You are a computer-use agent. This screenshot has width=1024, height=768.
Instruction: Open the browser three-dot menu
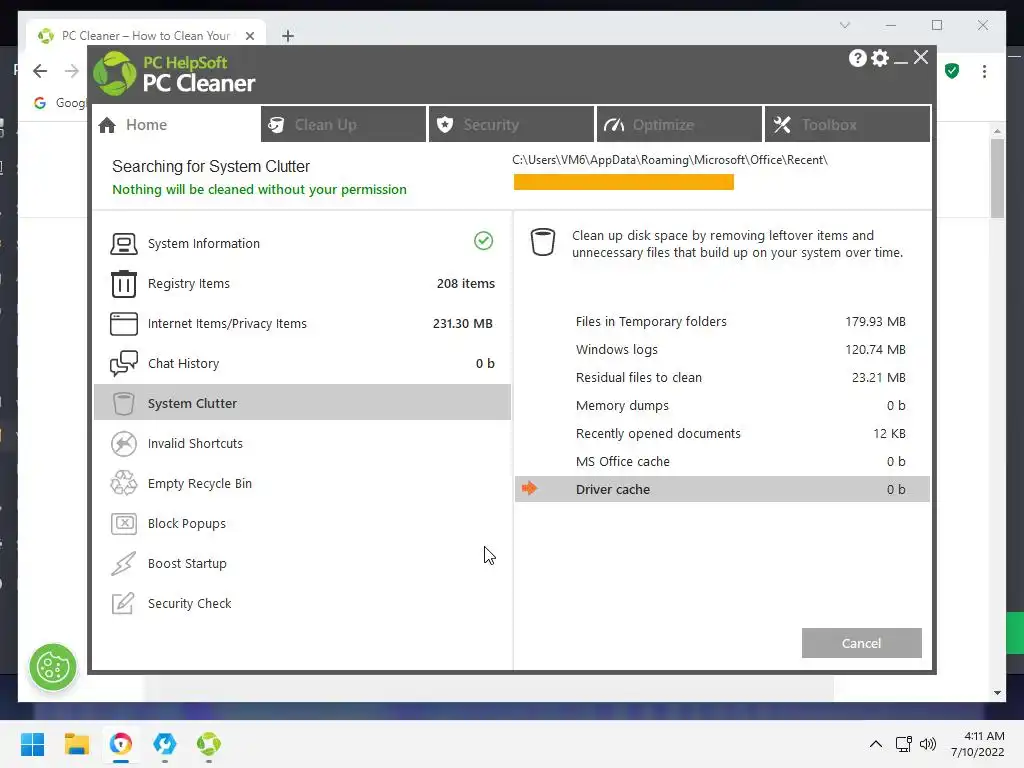(984, 71)
